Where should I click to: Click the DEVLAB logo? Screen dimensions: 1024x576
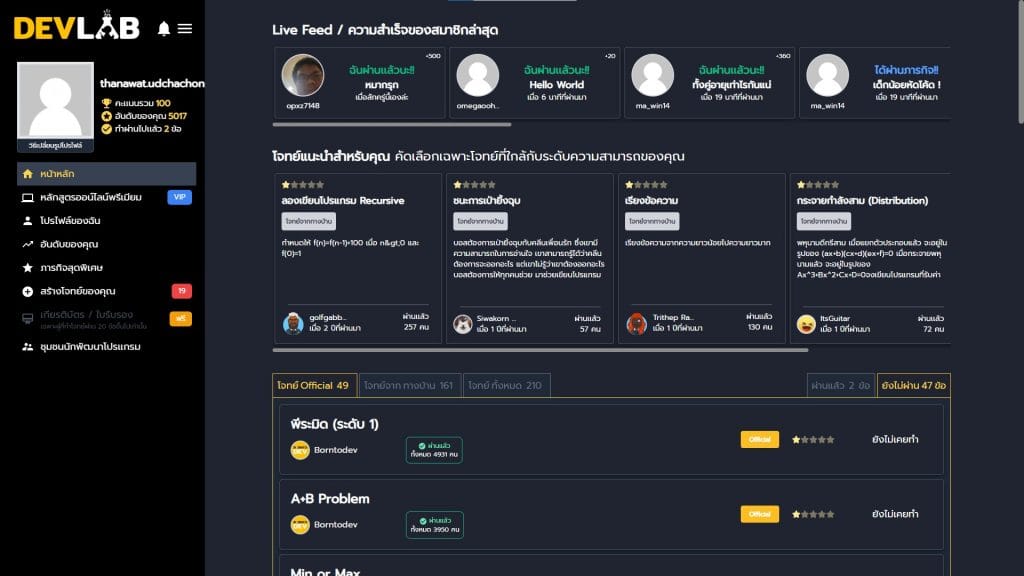pyautogui.click(x=76, y=28)
